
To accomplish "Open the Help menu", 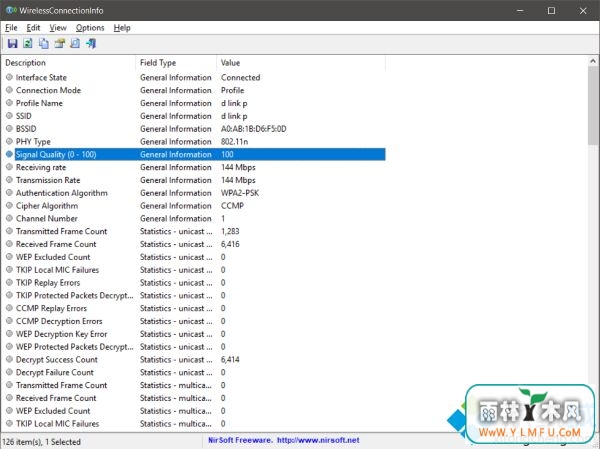I will (x=122, y=28).
